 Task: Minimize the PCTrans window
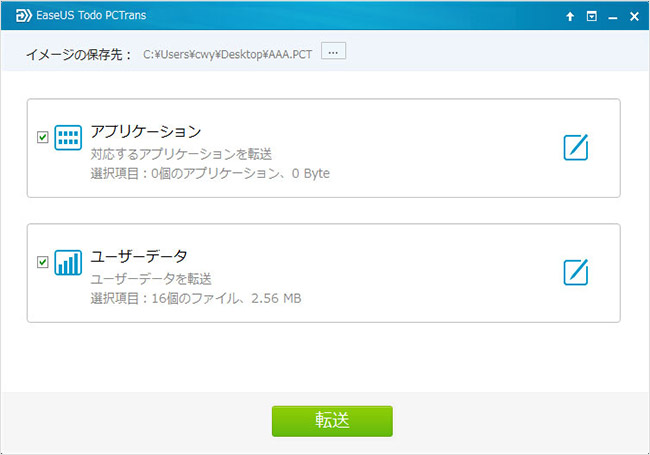pyautogui.click(x=613, y=17)
